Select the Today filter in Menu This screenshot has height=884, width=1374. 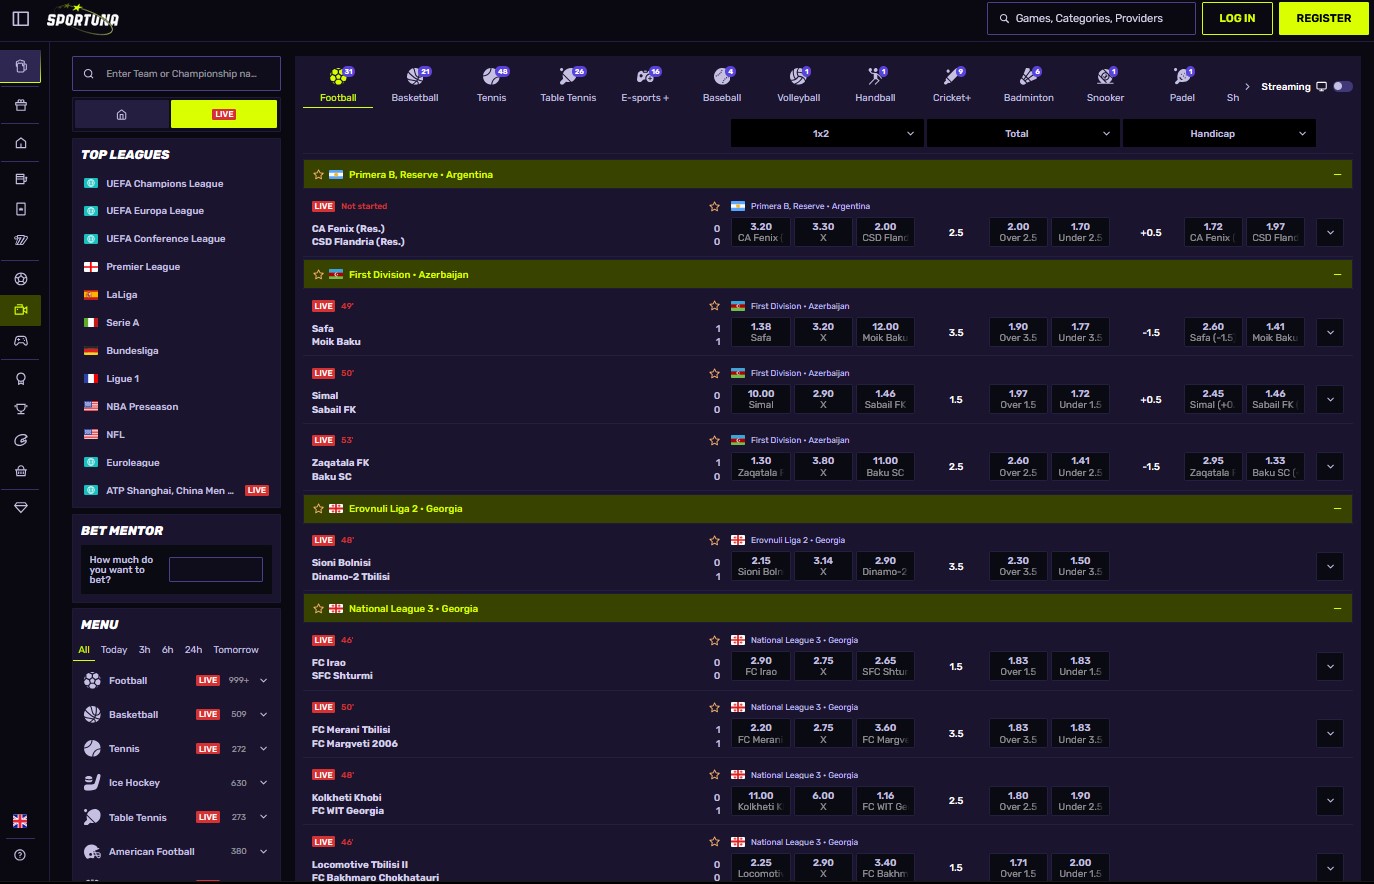[113, 649]
